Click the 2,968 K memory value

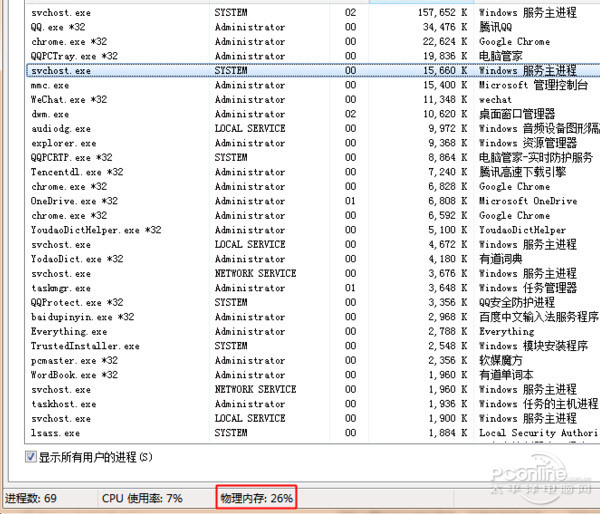tap(448, 317)
